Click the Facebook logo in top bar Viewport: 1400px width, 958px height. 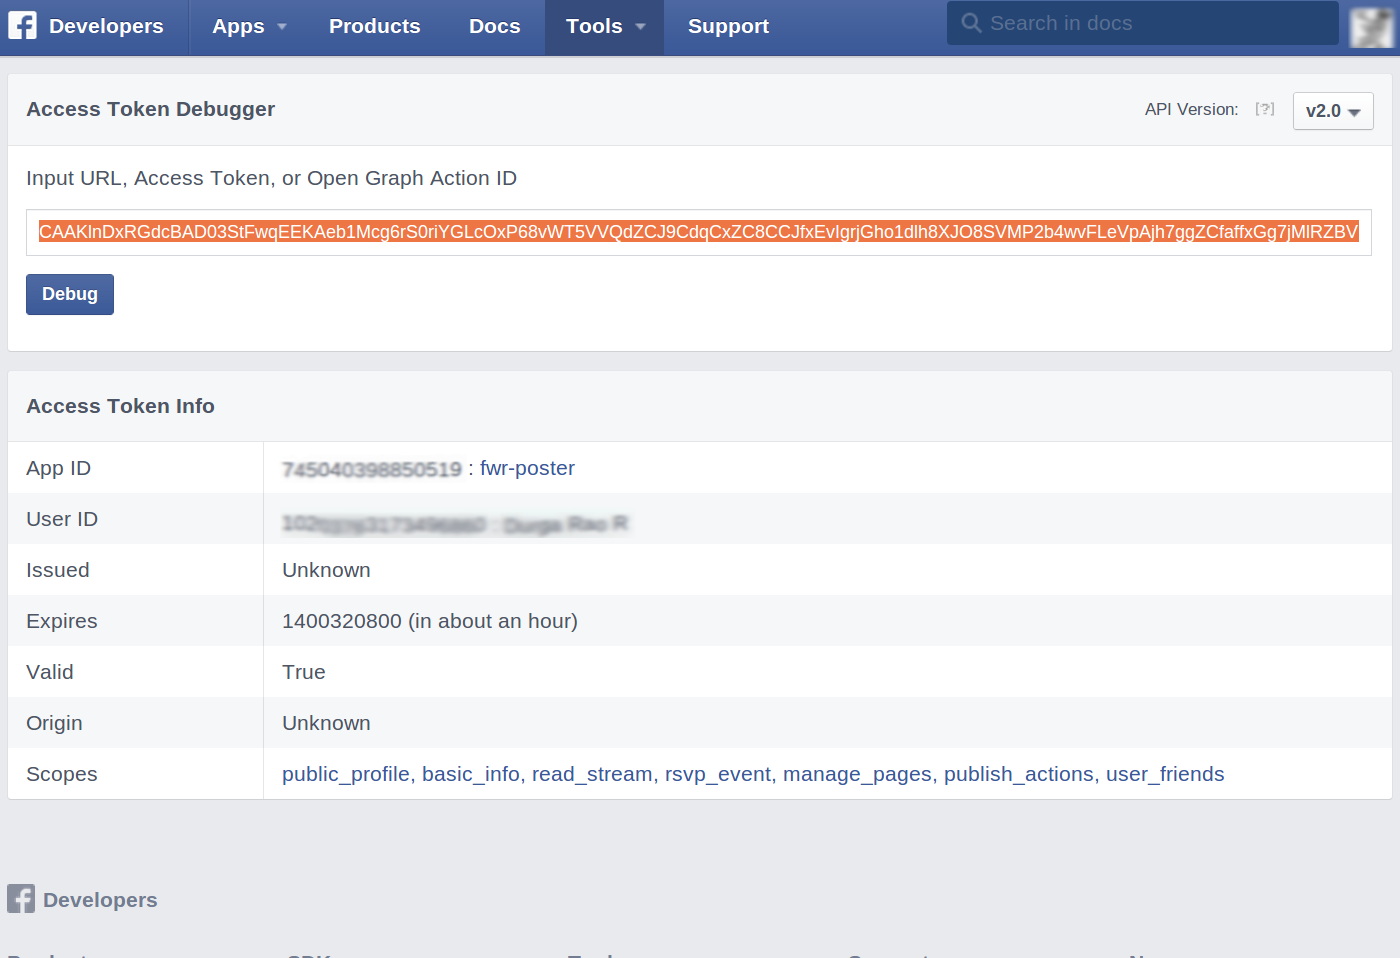coord(22,25)
